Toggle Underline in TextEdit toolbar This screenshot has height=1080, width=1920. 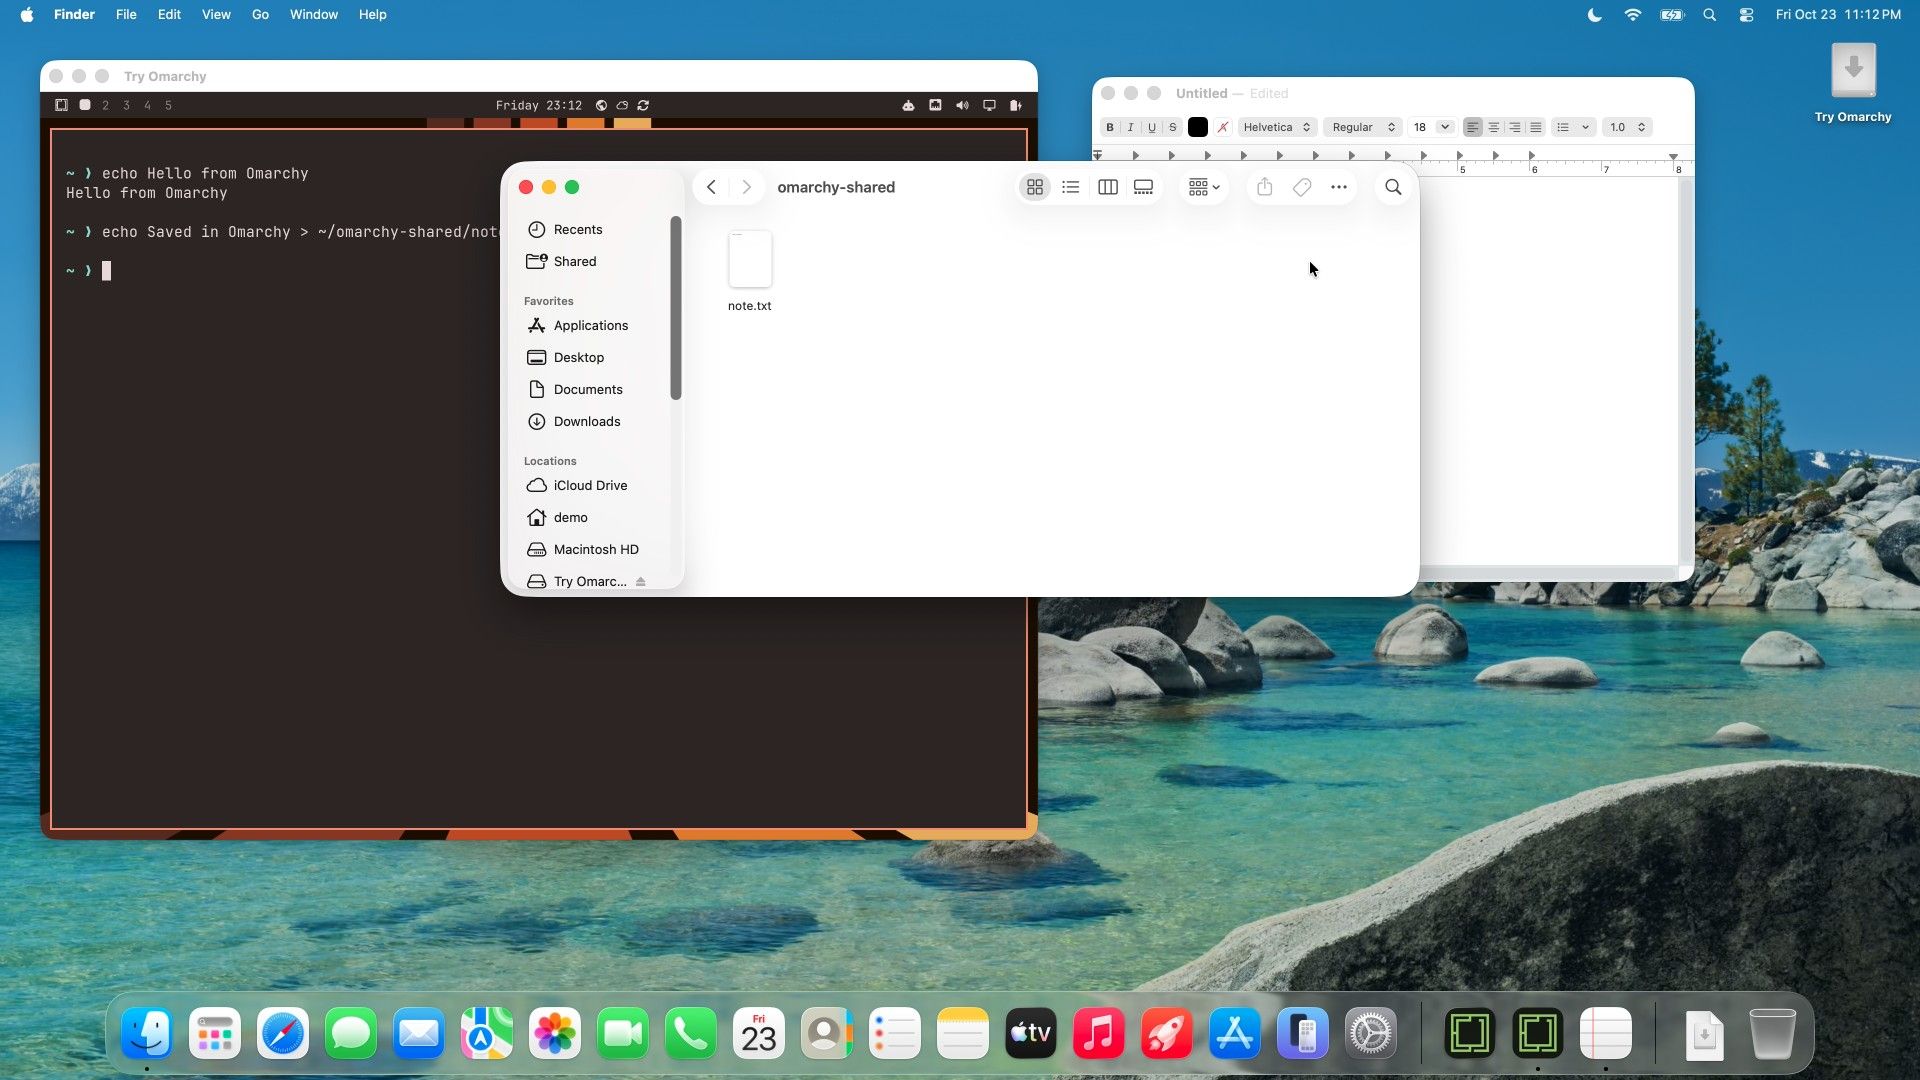point(1152,127)
